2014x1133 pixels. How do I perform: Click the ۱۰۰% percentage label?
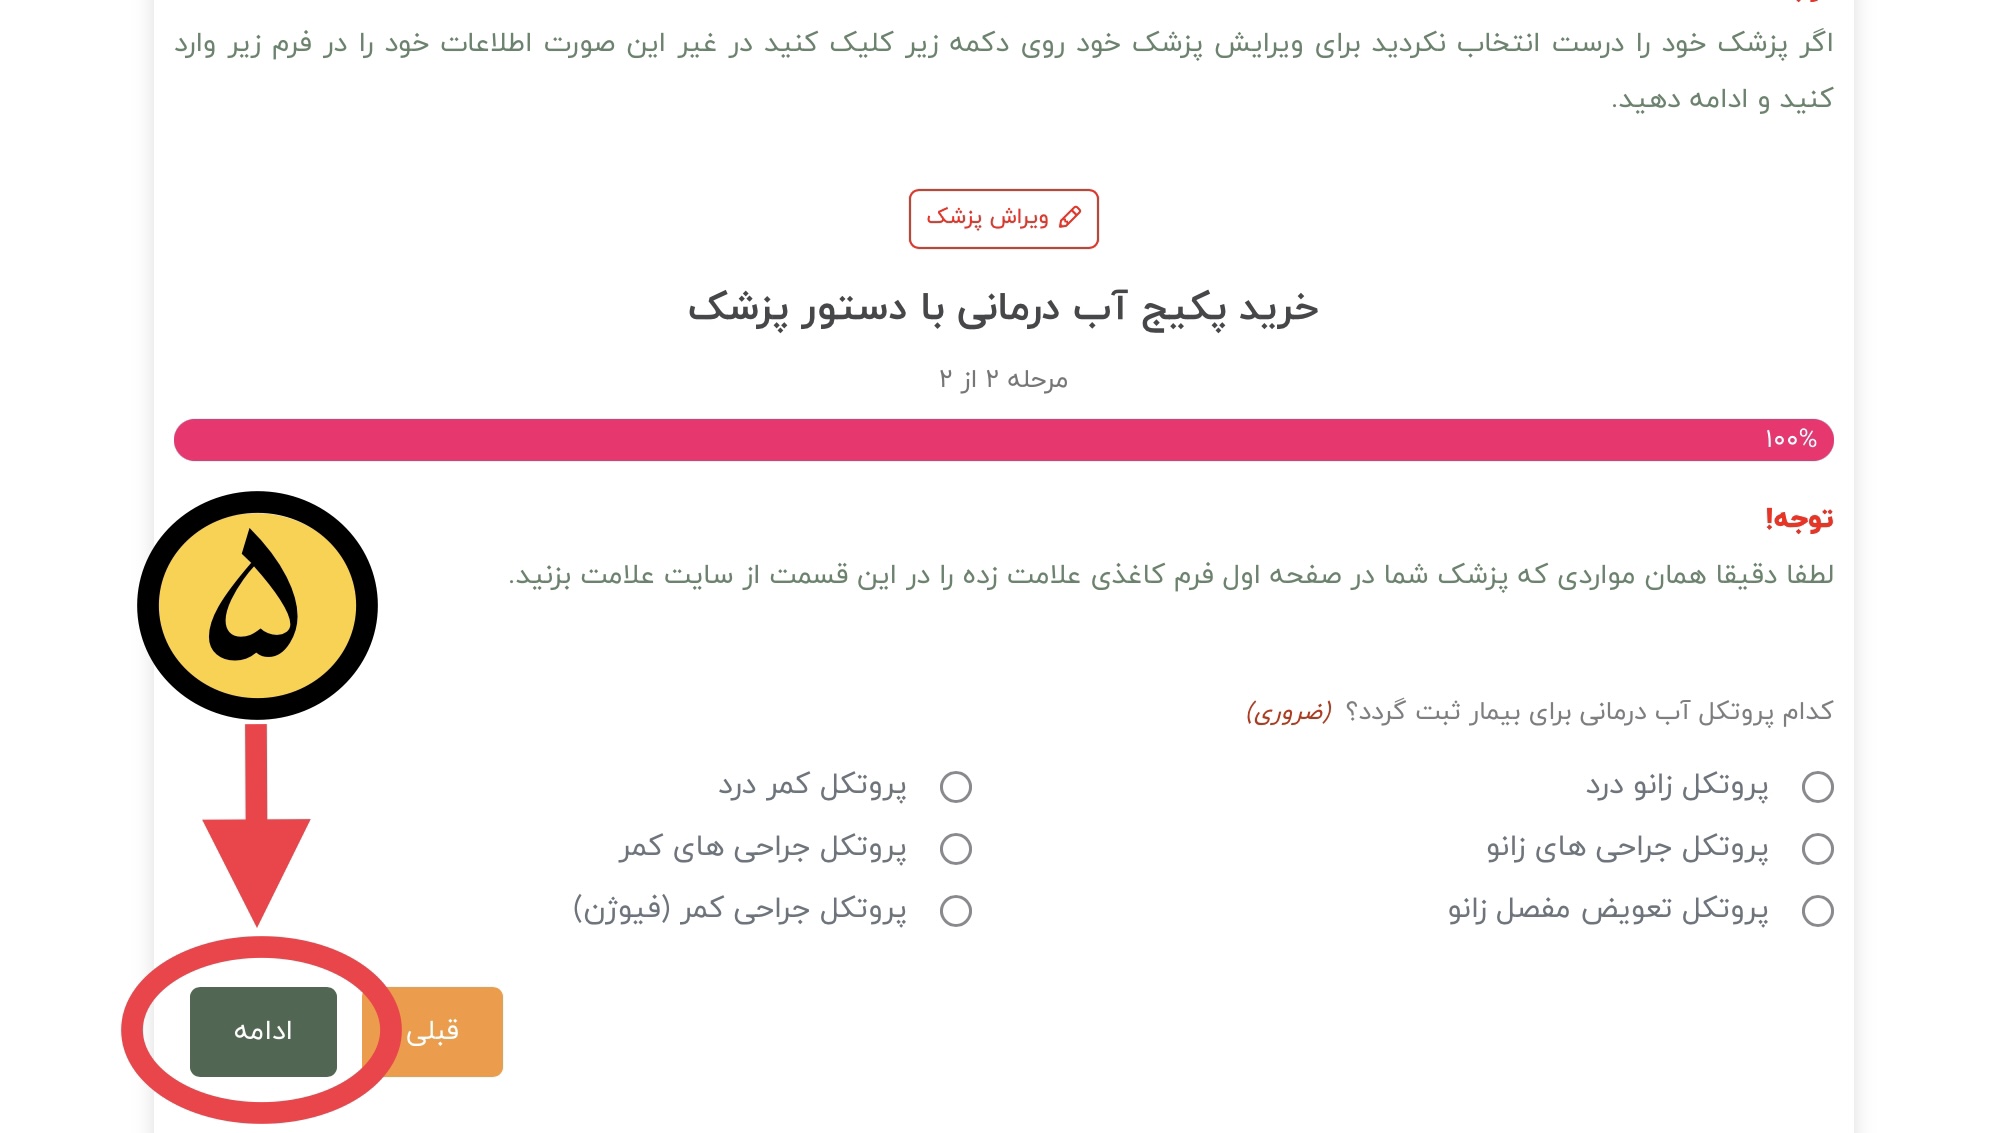click(1791, 439)
